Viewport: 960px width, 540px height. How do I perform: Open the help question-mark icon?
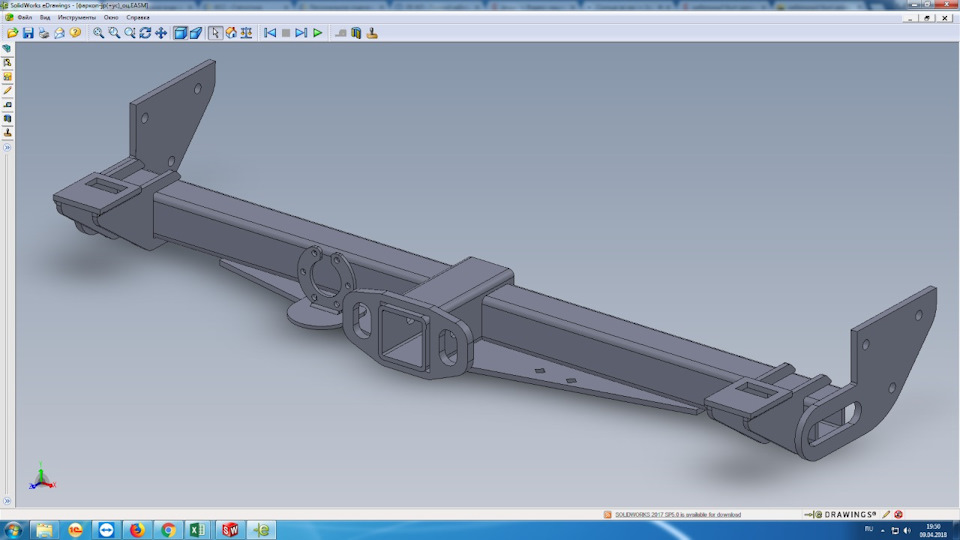(x=75, y=32)
